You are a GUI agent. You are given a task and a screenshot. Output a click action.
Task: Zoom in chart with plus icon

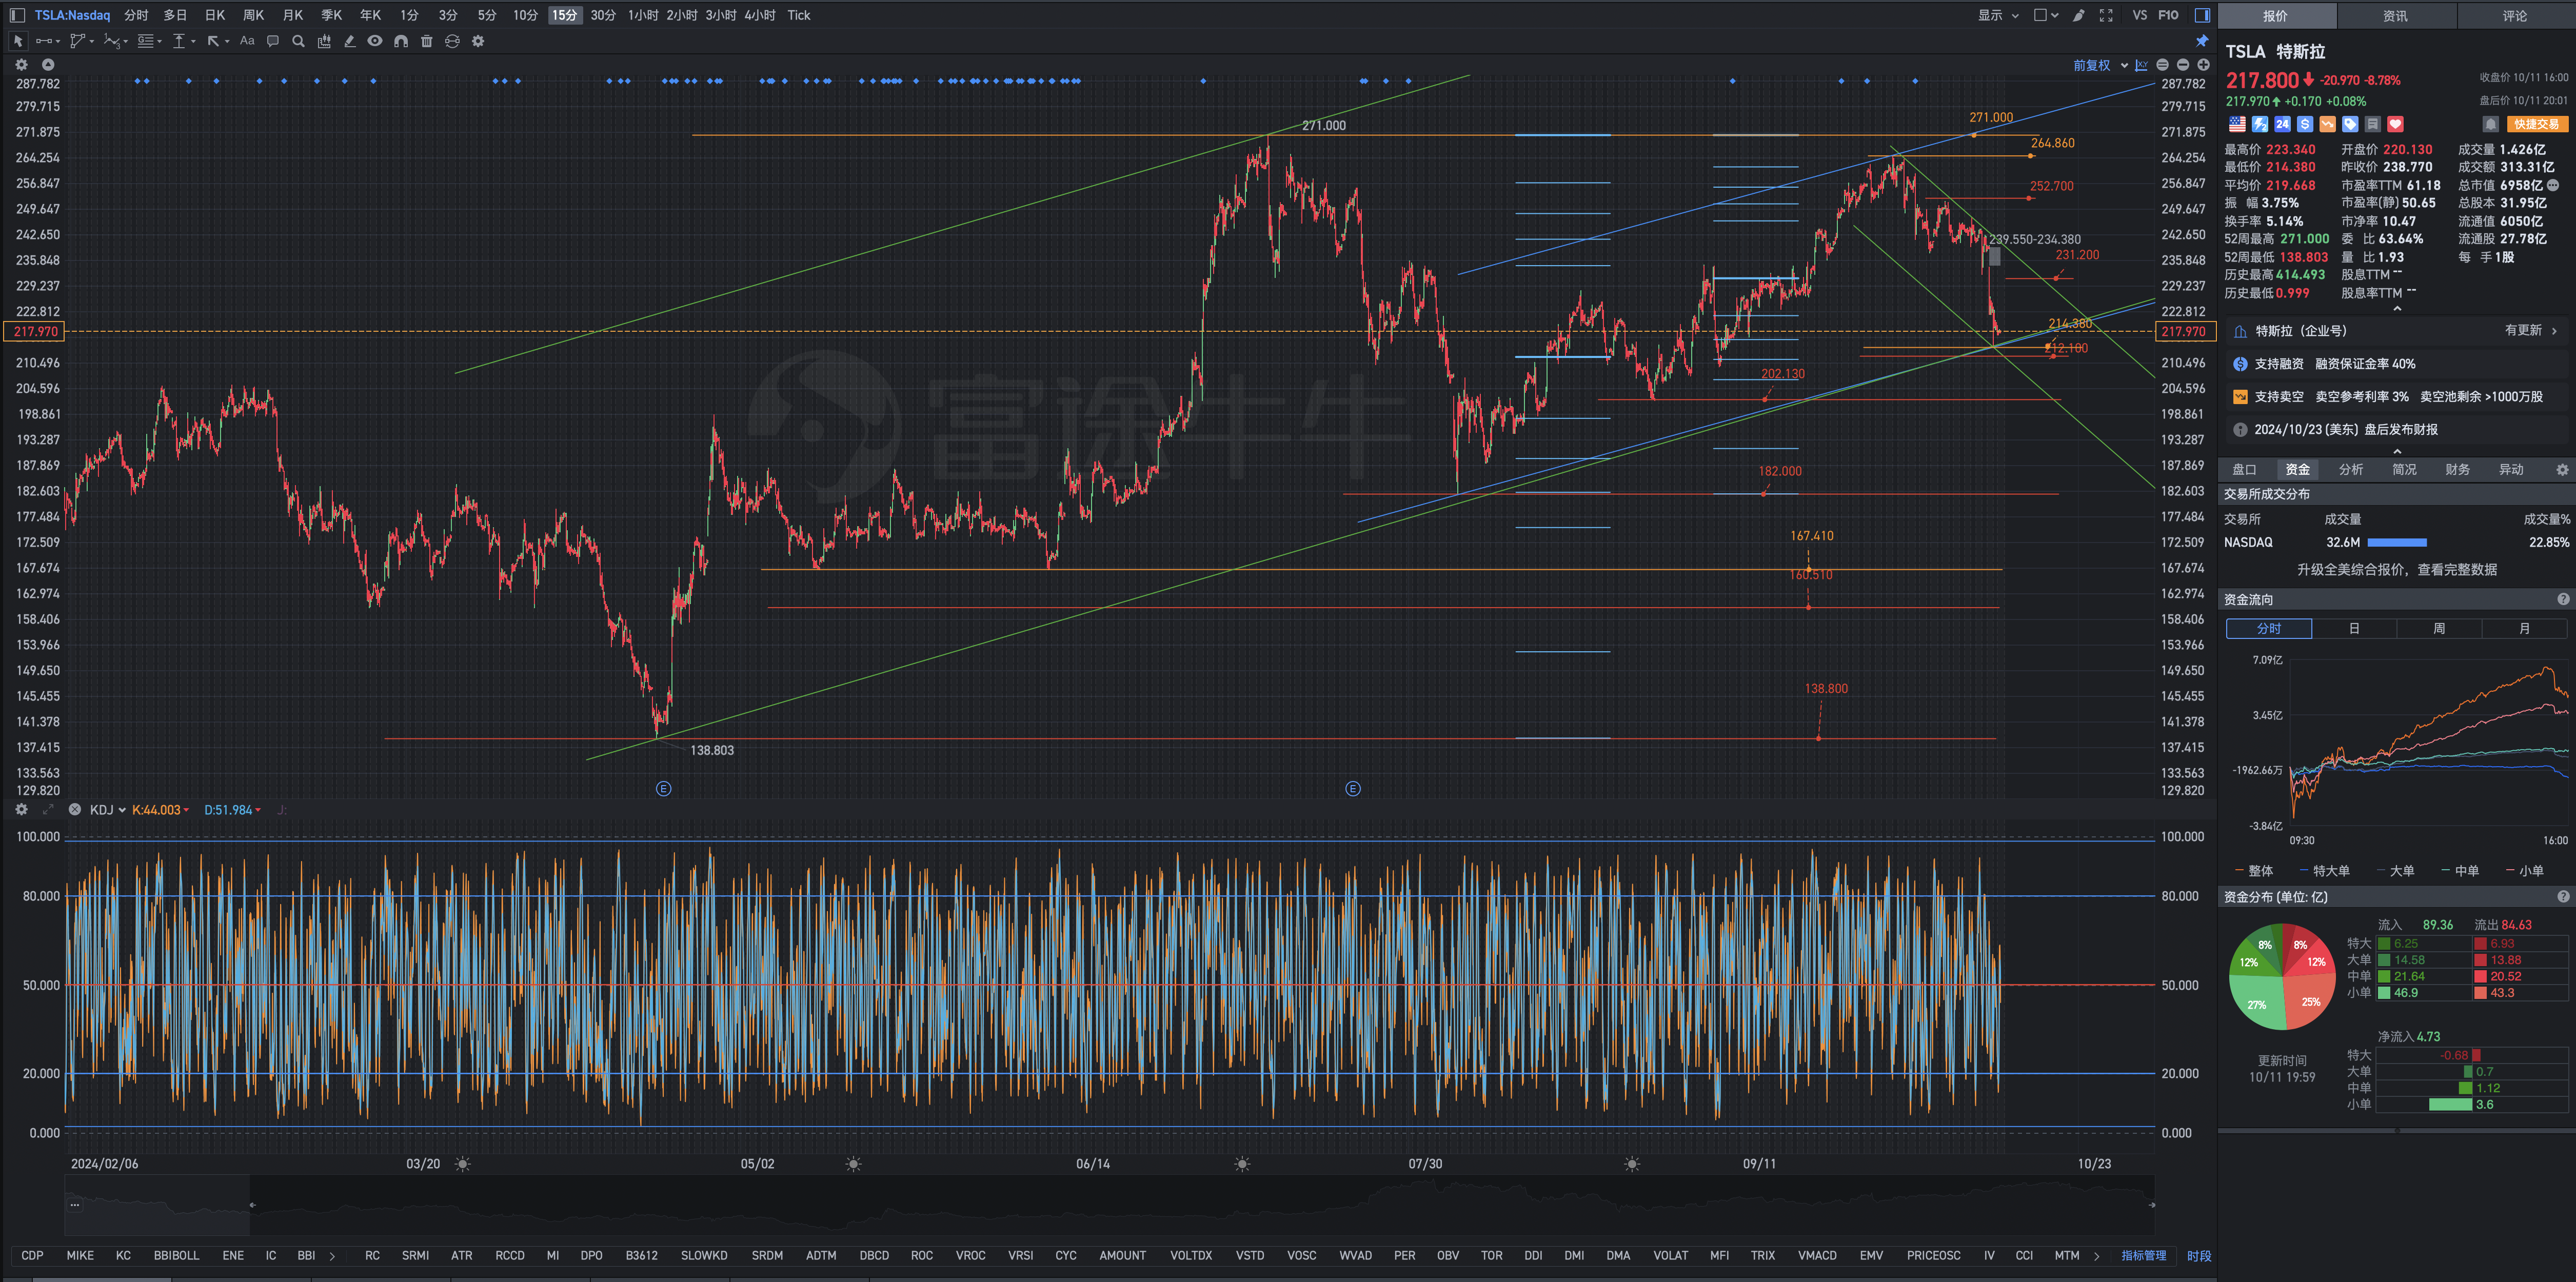(2203, 65)
